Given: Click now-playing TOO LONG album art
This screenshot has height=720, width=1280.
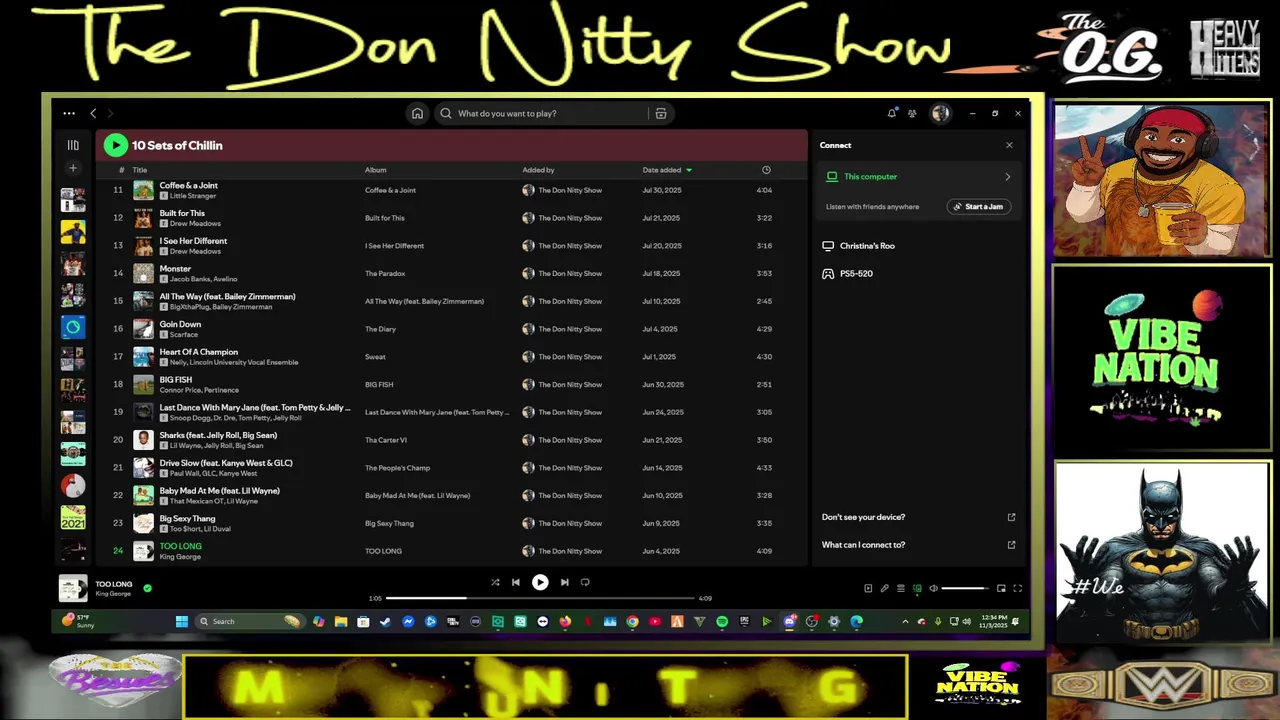Looking at the screenshot, I should tap(73, 588).
